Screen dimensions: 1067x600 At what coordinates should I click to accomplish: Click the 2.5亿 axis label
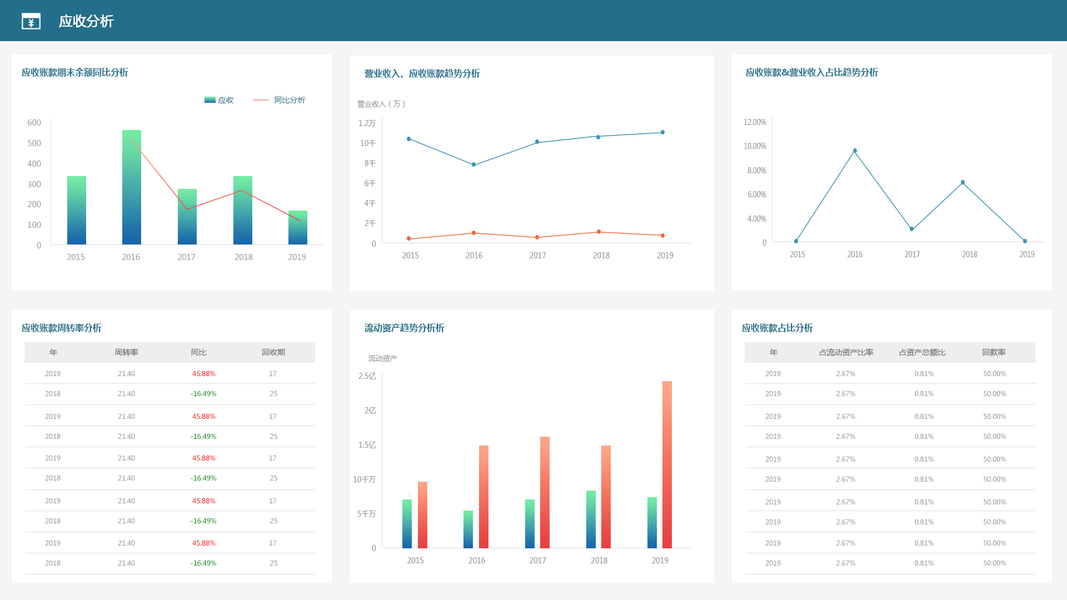[367, 376]
